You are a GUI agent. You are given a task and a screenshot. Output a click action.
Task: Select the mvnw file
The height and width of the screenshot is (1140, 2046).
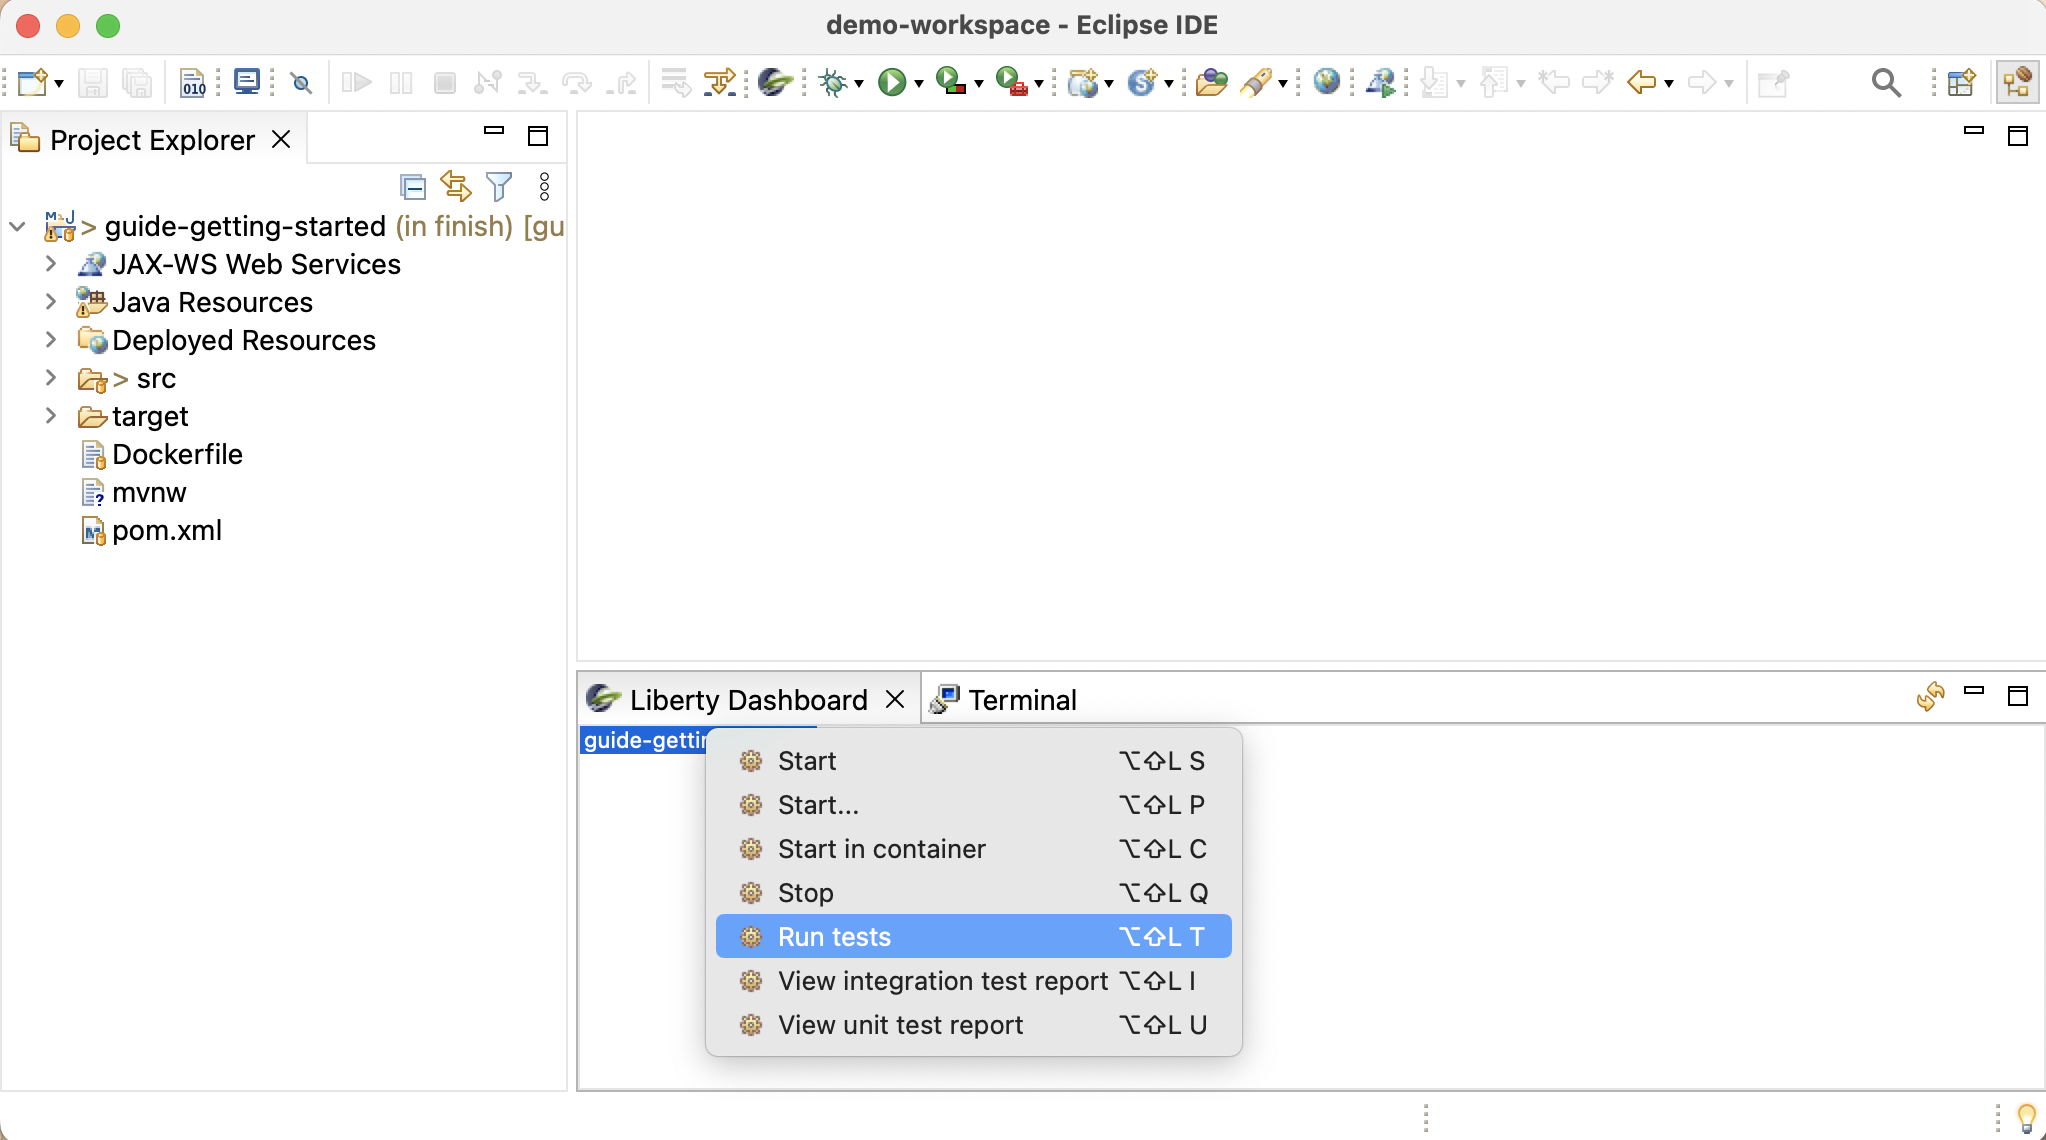(149, 493)
